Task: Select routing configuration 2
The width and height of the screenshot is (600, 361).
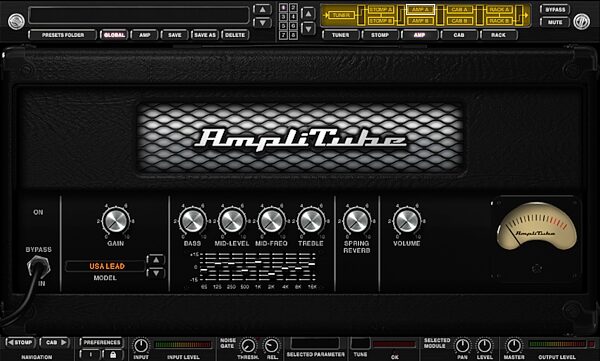Action: click(x=293, y=8)
